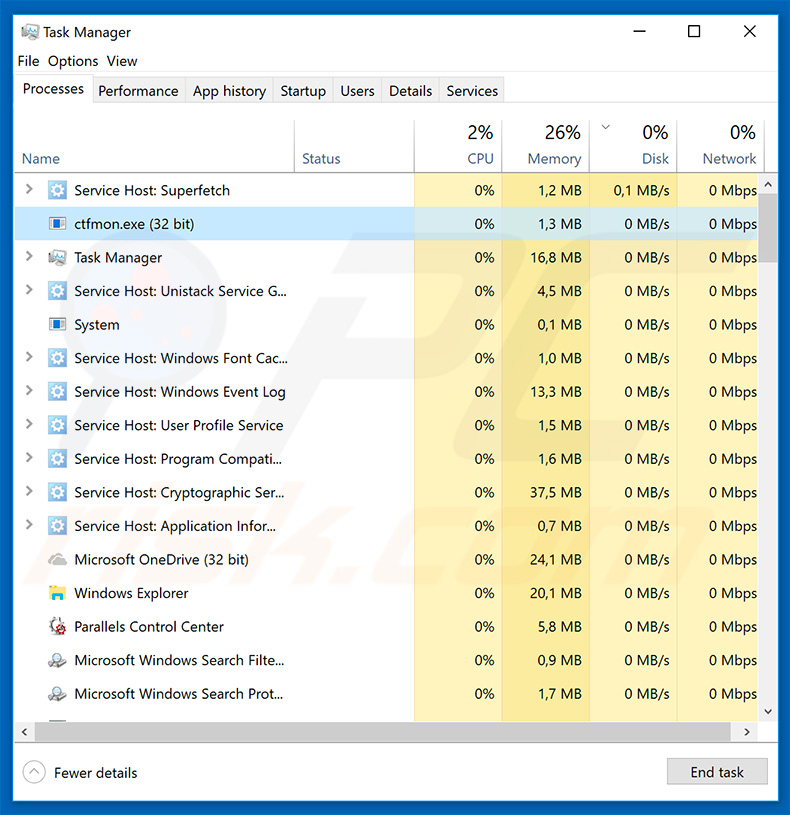Switch to the App history tab

229,91
